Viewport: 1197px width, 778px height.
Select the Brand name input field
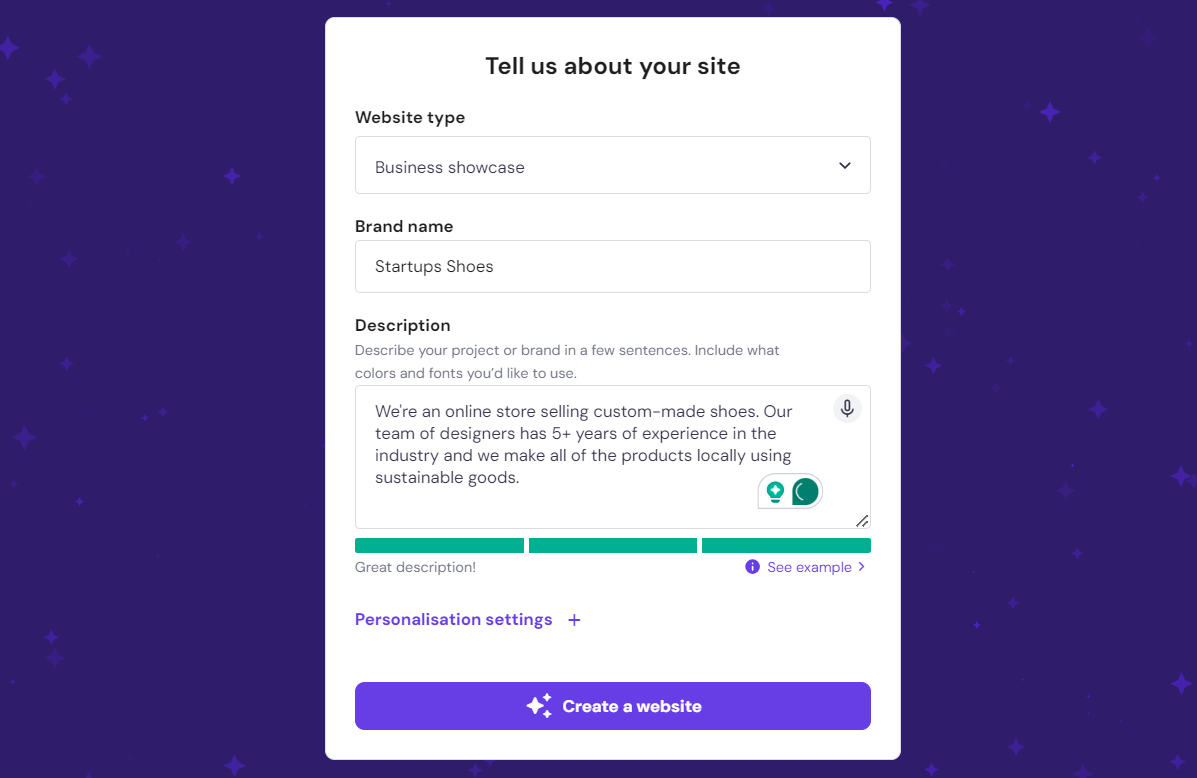[x=612, y=266]
